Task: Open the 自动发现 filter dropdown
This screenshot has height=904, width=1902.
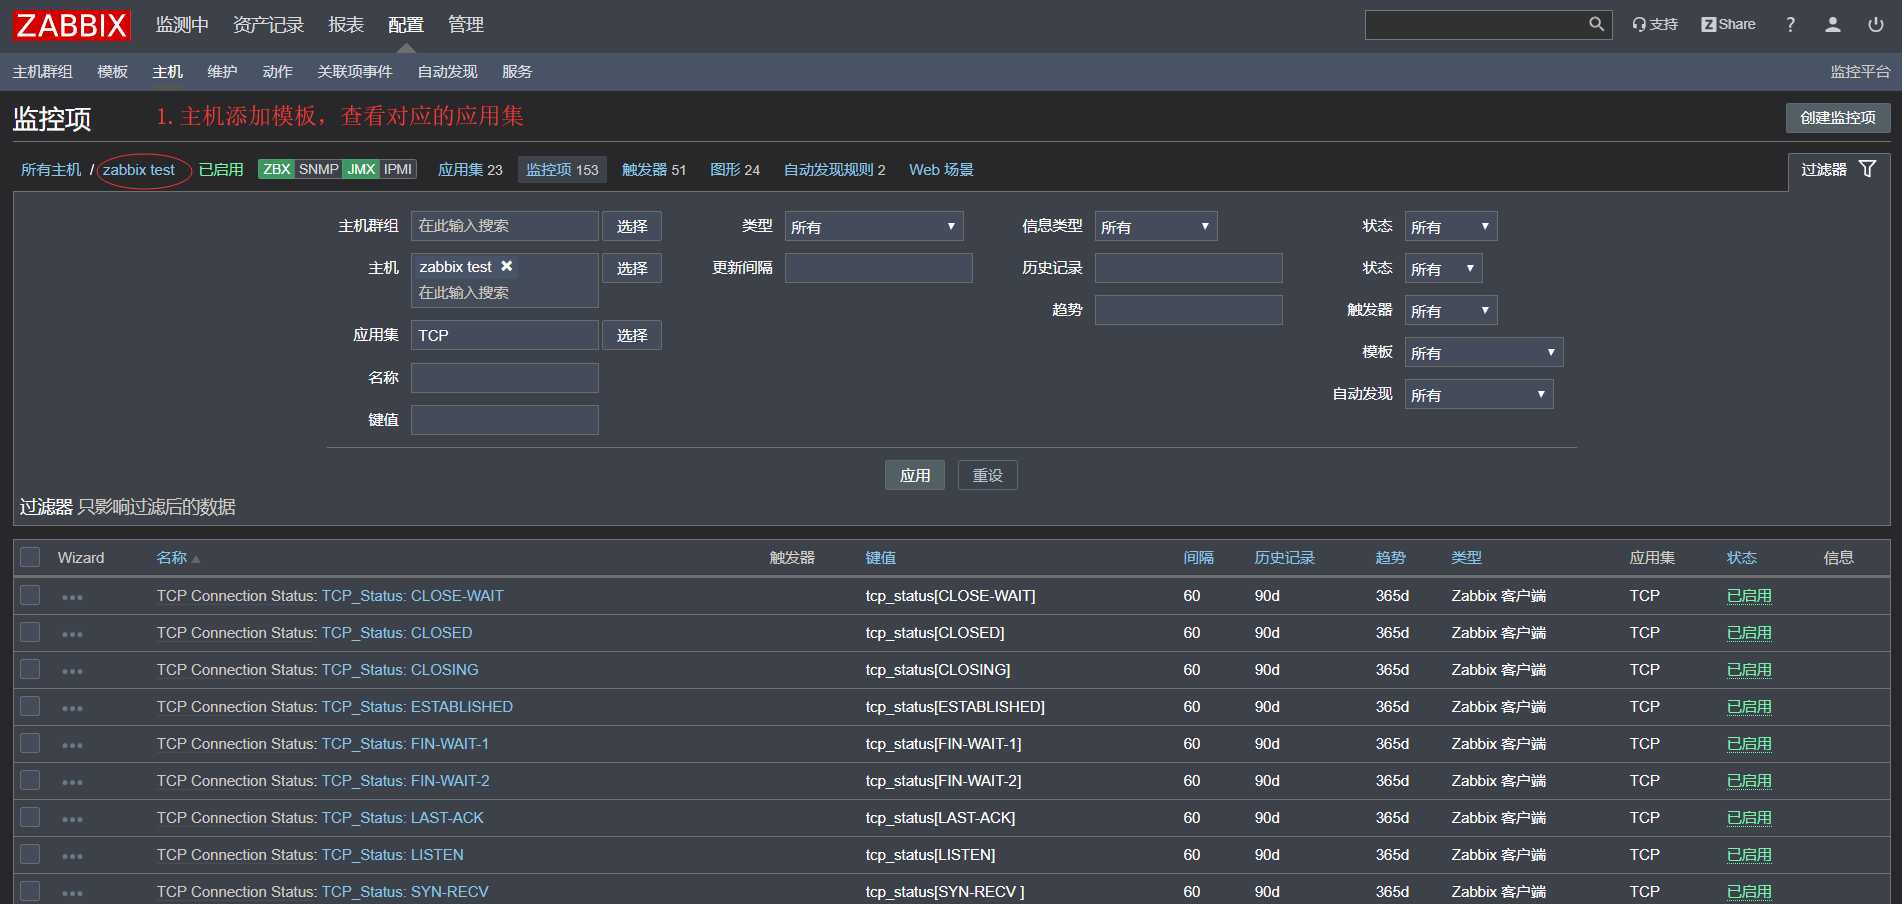Action: point(1479,395)
